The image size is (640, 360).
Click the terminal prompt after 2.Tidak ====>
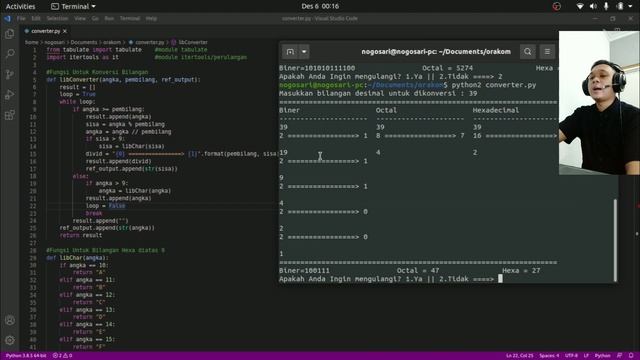[500, 279]
